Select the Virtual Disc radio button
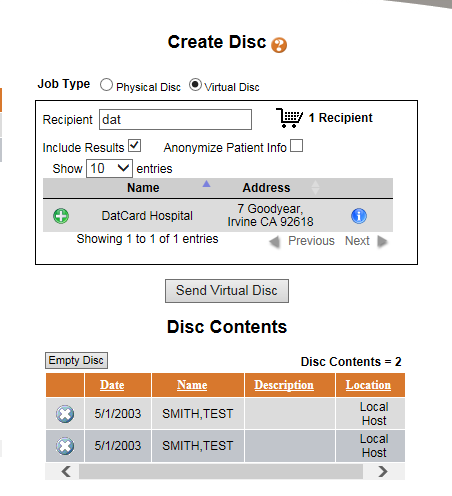Screen dimensions: 452x496 pyautogui.click(x=195, y=85)
